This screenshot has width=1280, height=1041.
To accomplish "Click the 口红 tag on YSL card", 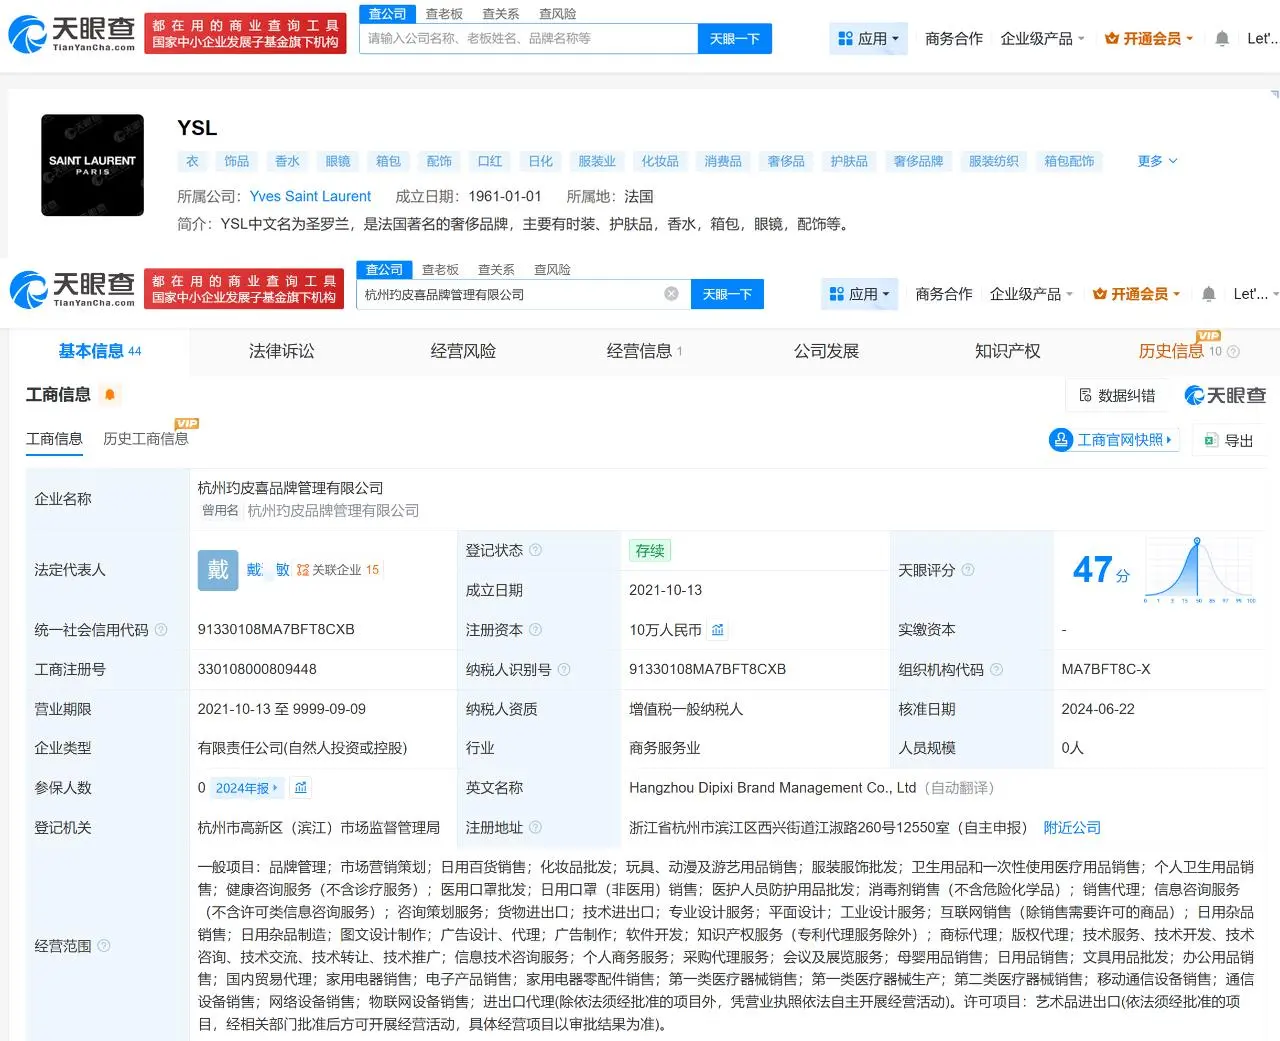I will 490,161.
